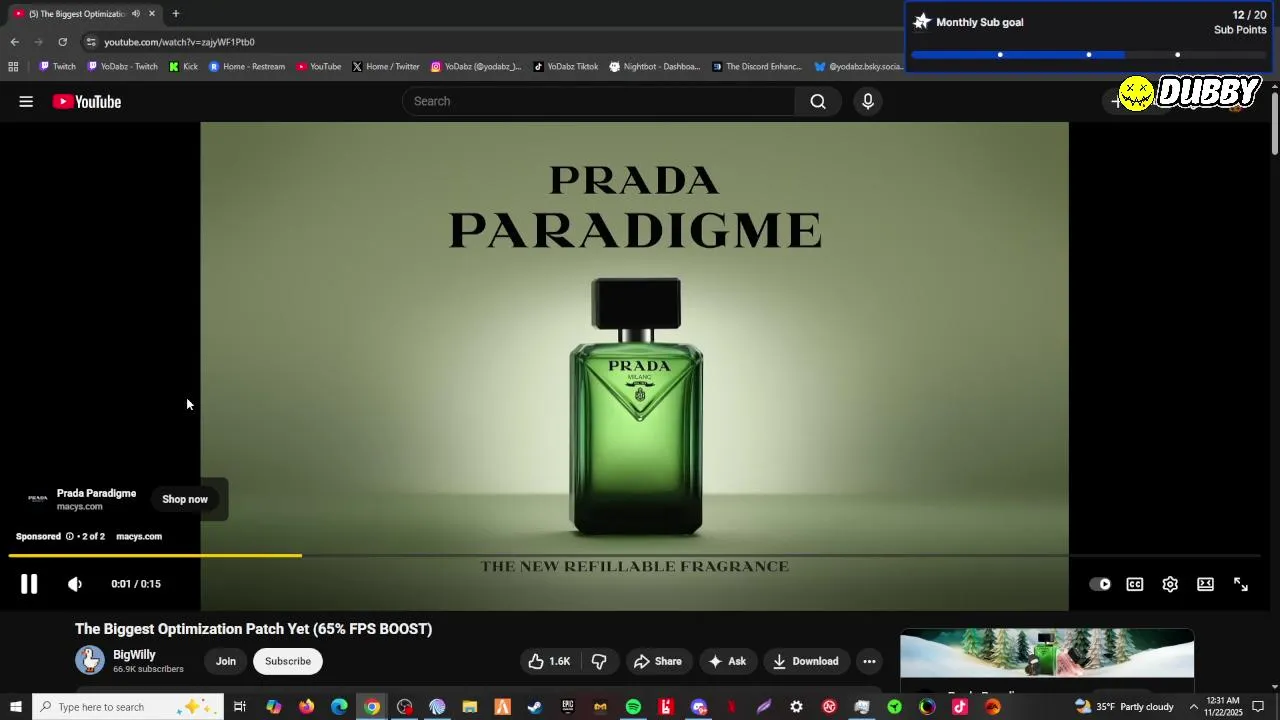Download the video
The height and width of the screenshot is (720, 1280).
[x=805, y=661]
